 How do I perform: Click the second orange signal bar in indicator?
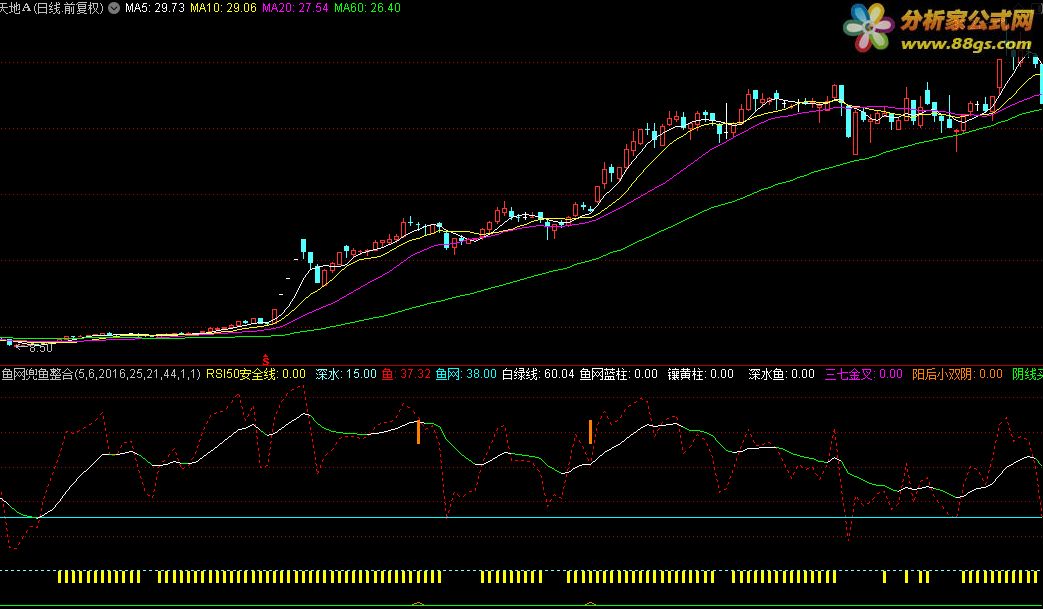point(590,431)
